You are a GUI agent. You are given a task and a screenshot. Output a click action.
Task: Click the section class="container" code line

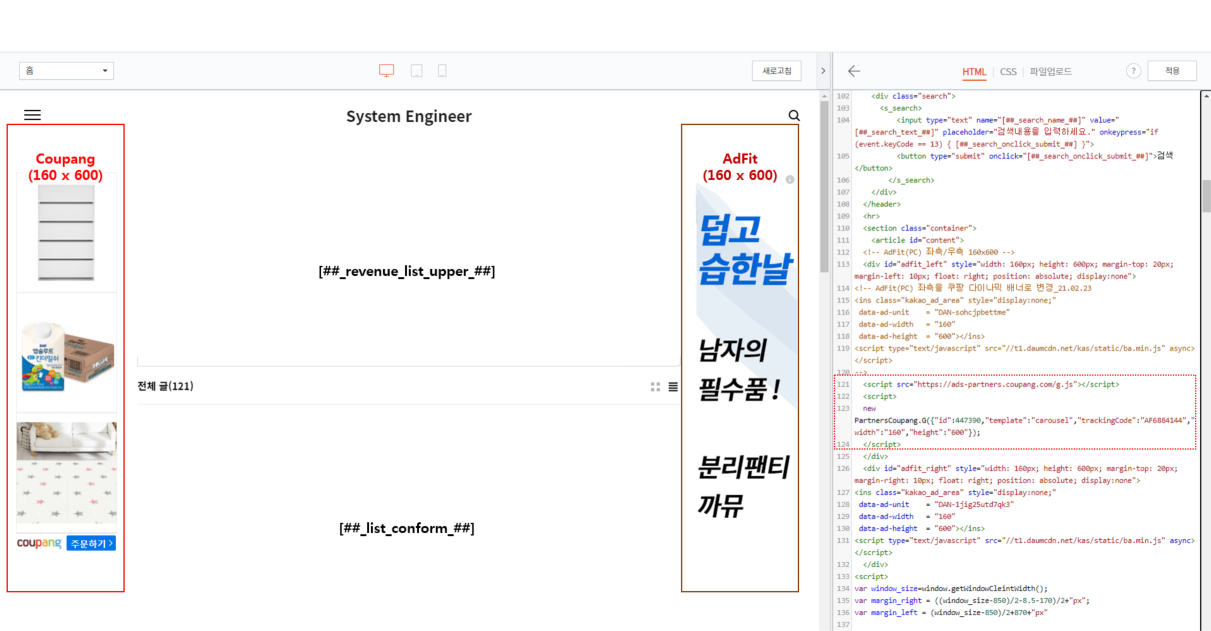pyautogui.click(x=920, y=228)
